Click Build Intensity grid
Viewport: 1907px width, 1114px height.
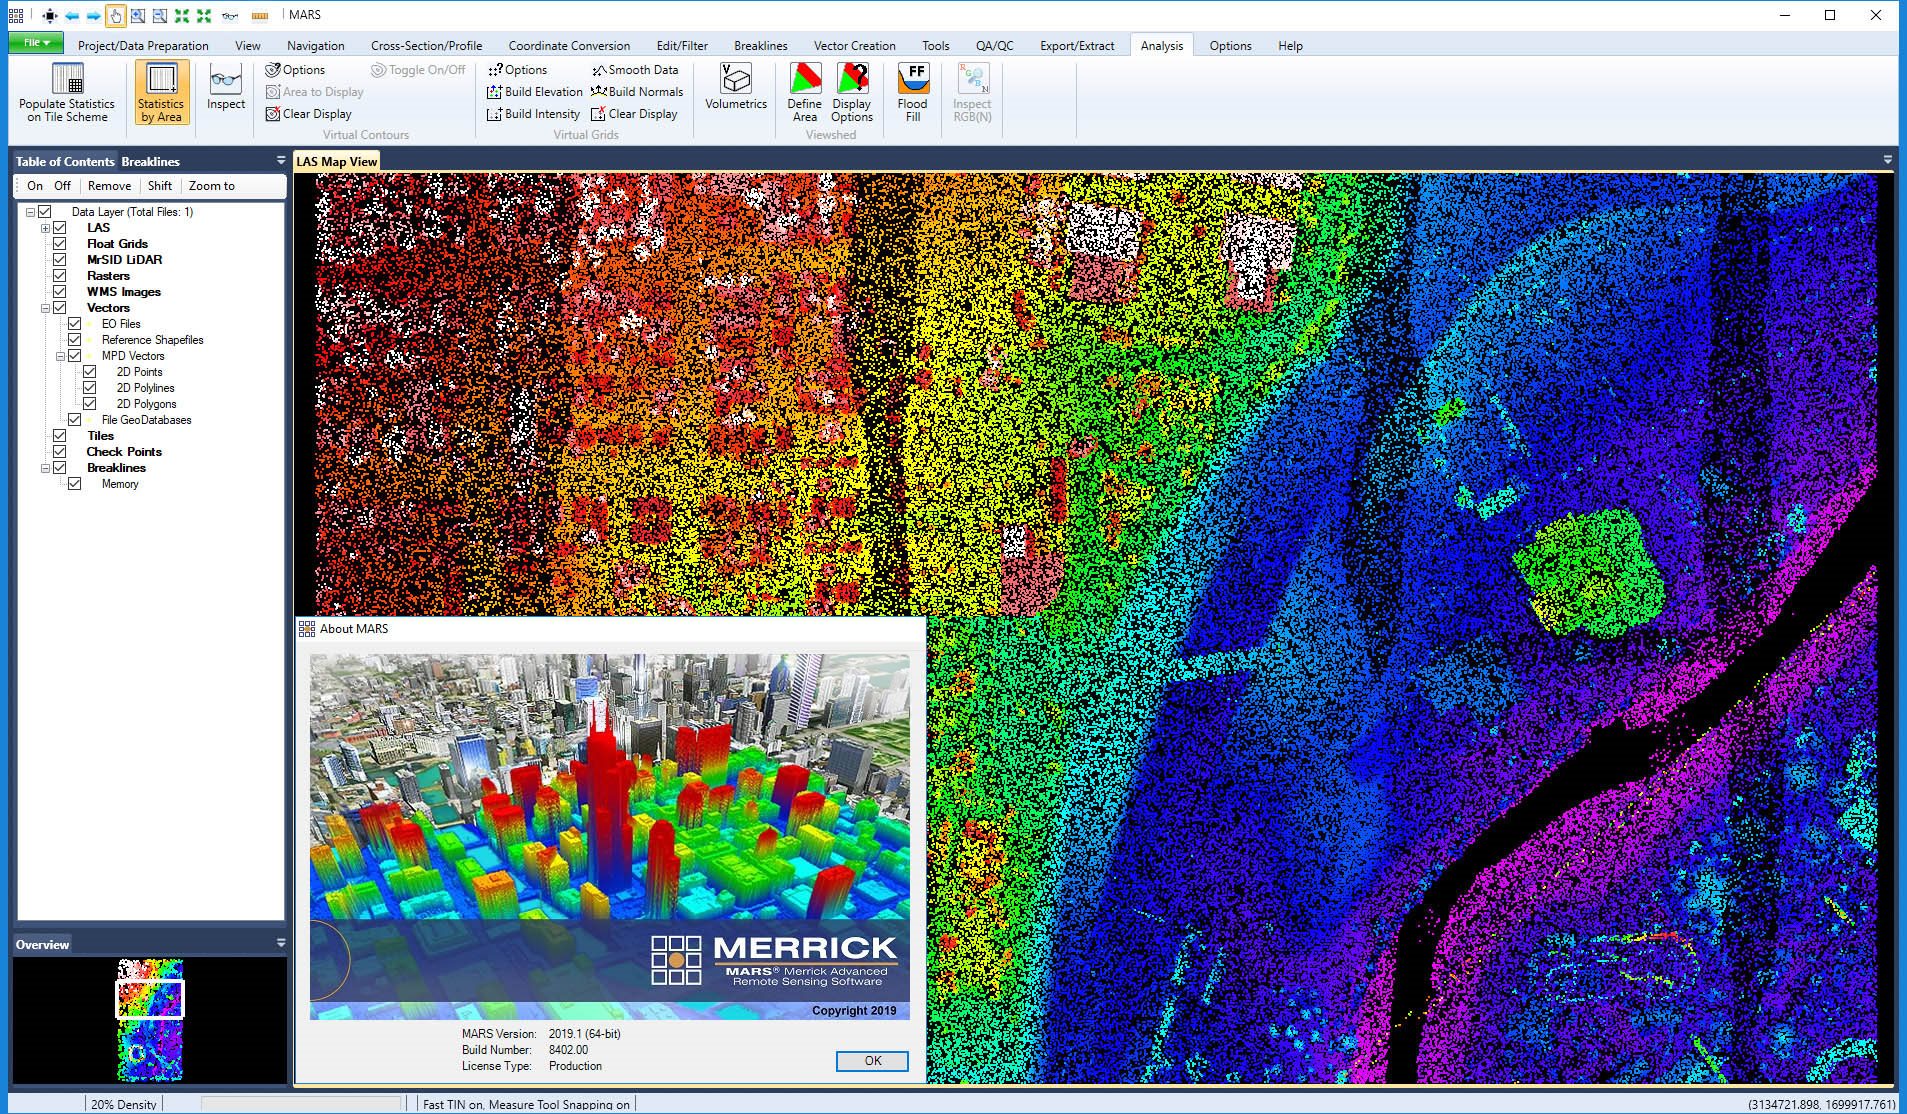533,114
